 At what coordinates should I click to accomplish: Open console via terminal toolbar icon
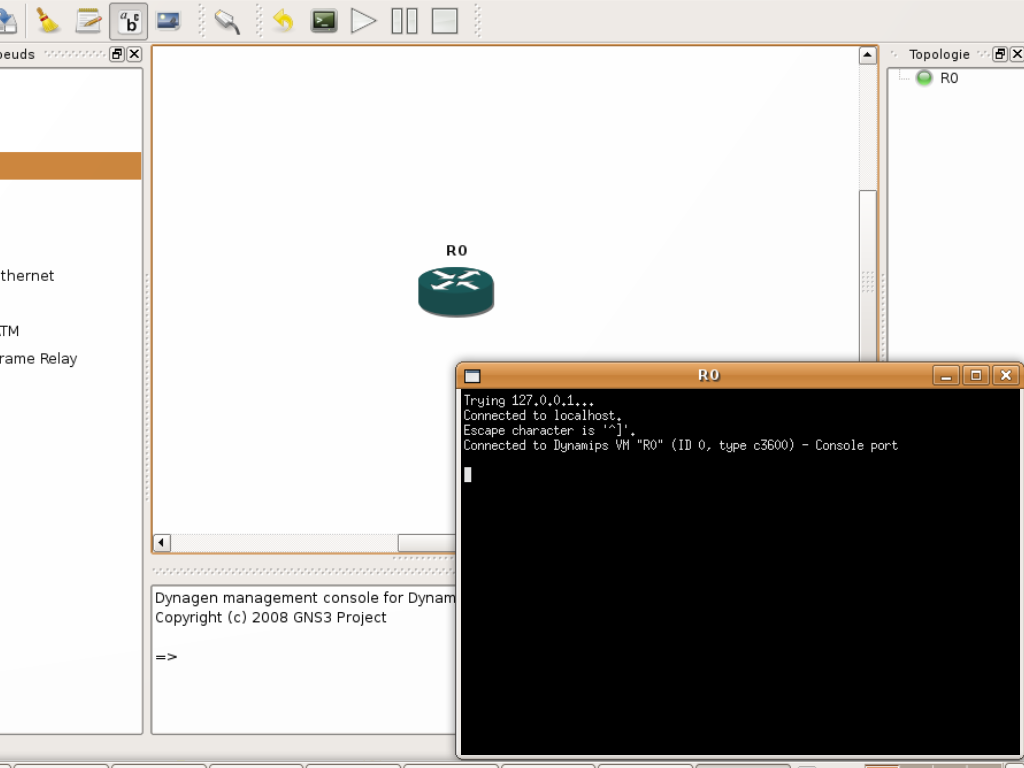point(324,21)
